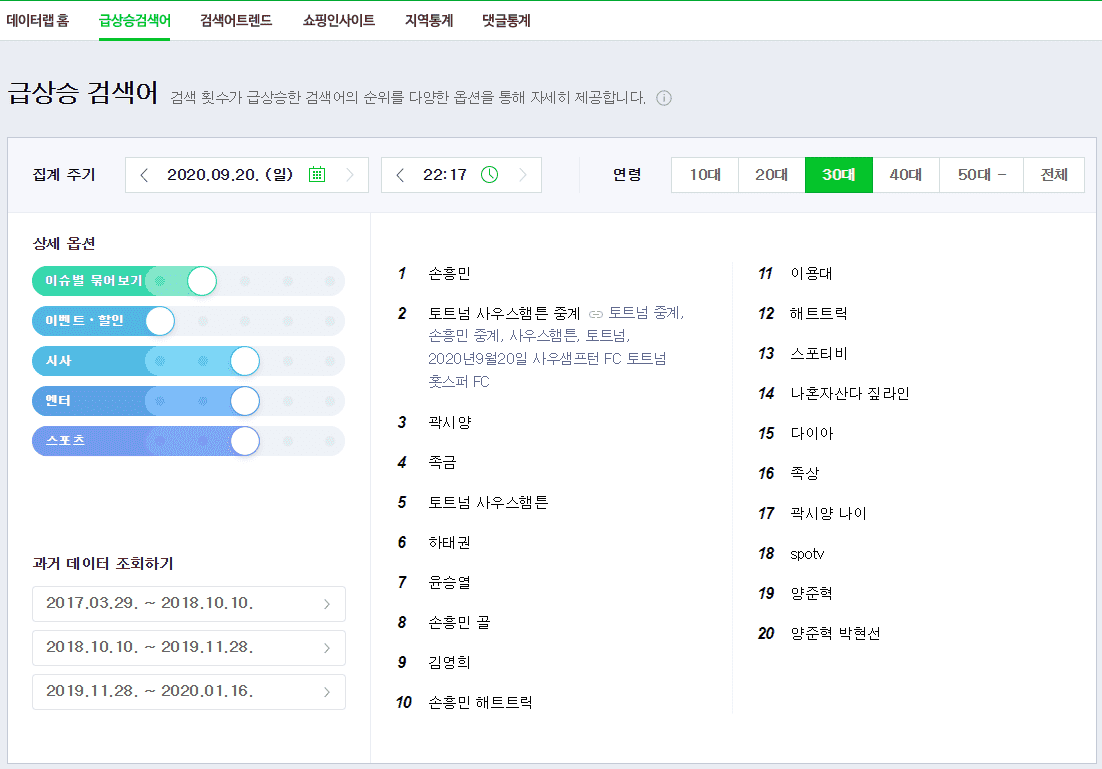This screenshot has height=769, width=1102.
Task: Open the 데이터랩 홈 tab
Action: coord(38,20)
